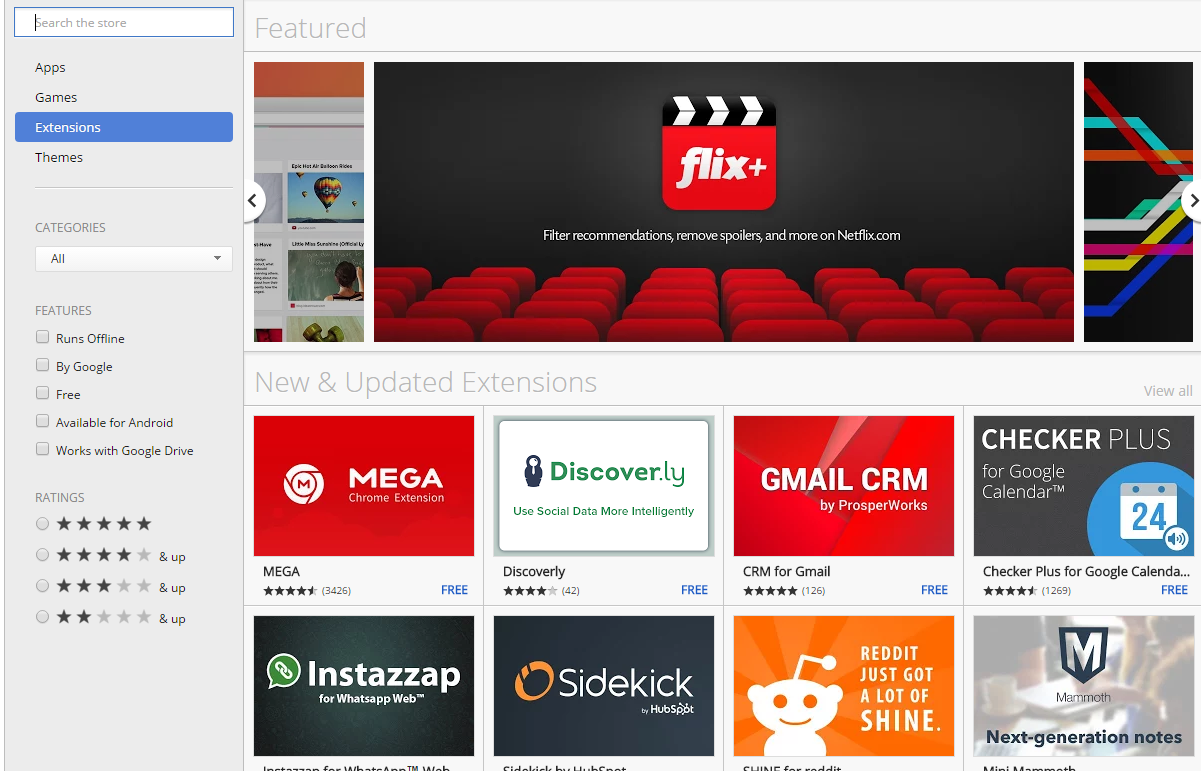Screen dimensions: 1201x771
Task: Click FREE label under MEGA
Action: (455, 590)
